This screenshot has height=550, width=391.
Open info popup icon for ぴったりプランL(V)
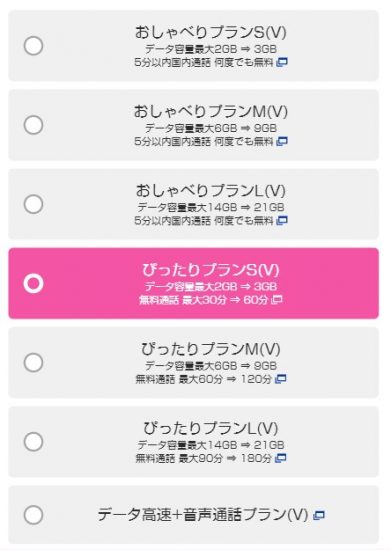click(281, 458)
